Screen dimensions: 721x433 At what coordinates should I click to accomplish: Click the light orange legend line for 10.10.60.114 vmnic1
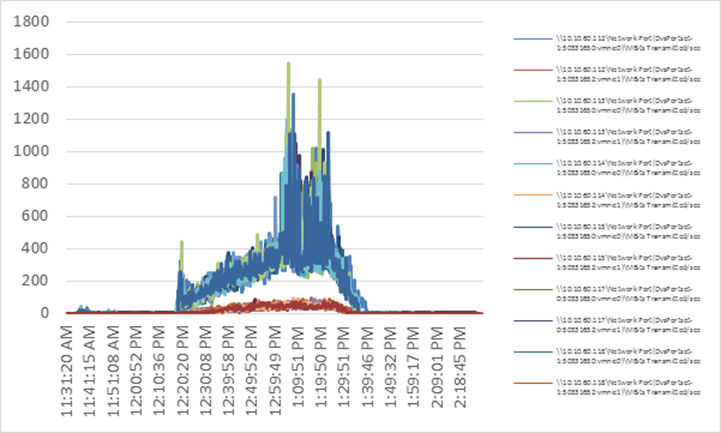(x=533, y=195)
